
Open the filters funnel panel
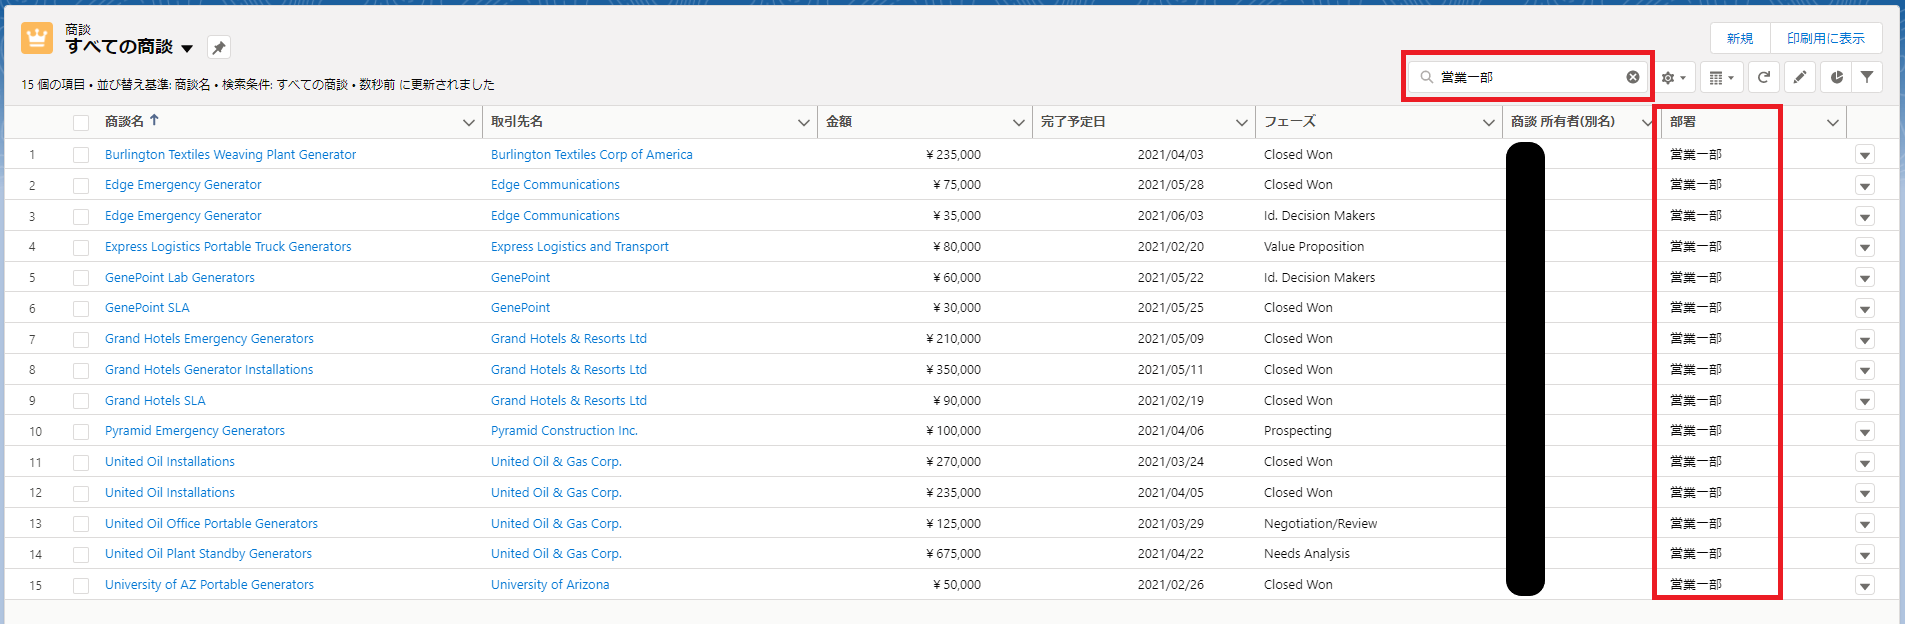[1867, 77]
